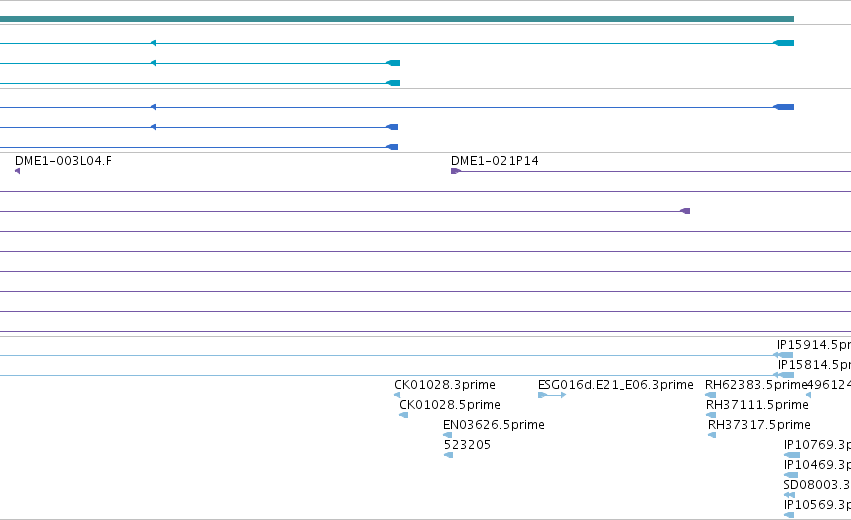Select the glyph beneath IP10569.3p
Screen dimensions: 851x520
tap(789, 515)
